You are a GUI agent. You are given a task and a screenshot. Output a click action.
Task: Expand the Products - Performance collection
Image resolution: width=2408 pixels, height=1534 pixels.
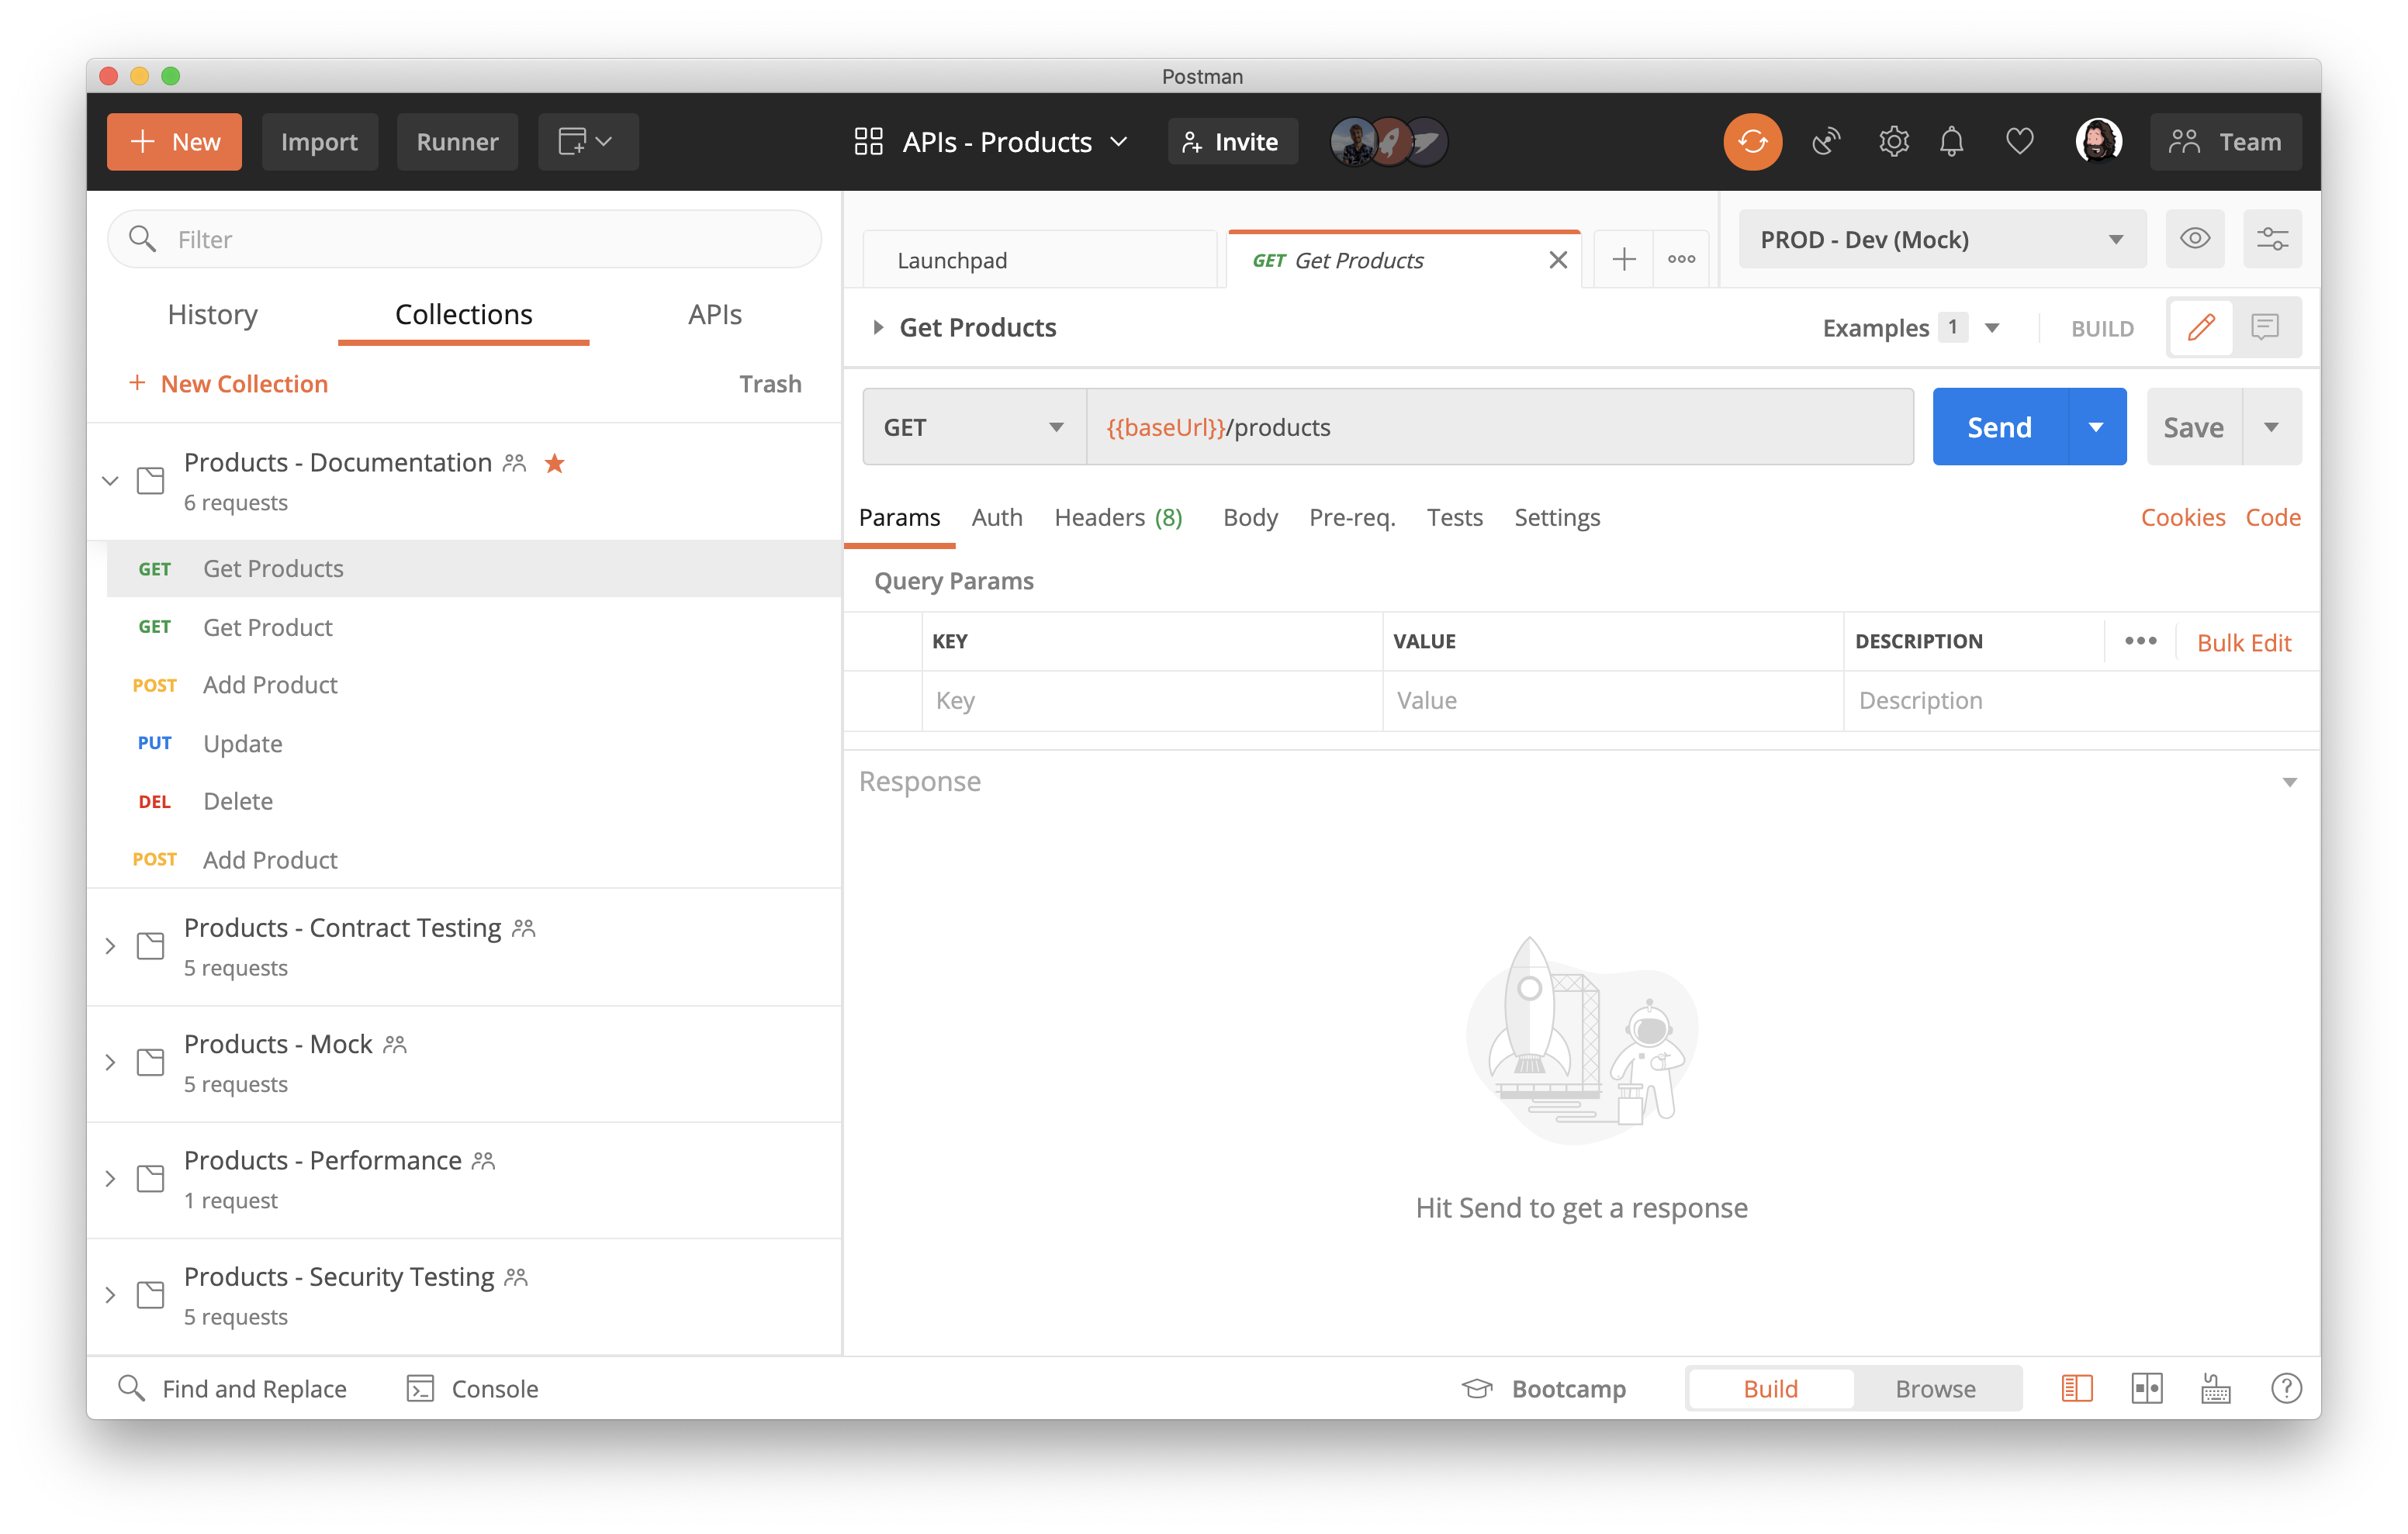(110, 1179)
